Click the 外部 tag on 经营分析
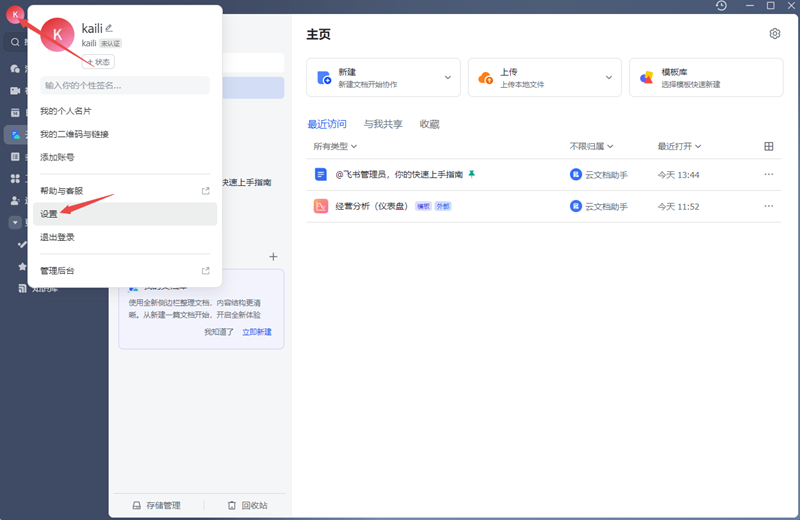800x520 pixels. (443, 206)
